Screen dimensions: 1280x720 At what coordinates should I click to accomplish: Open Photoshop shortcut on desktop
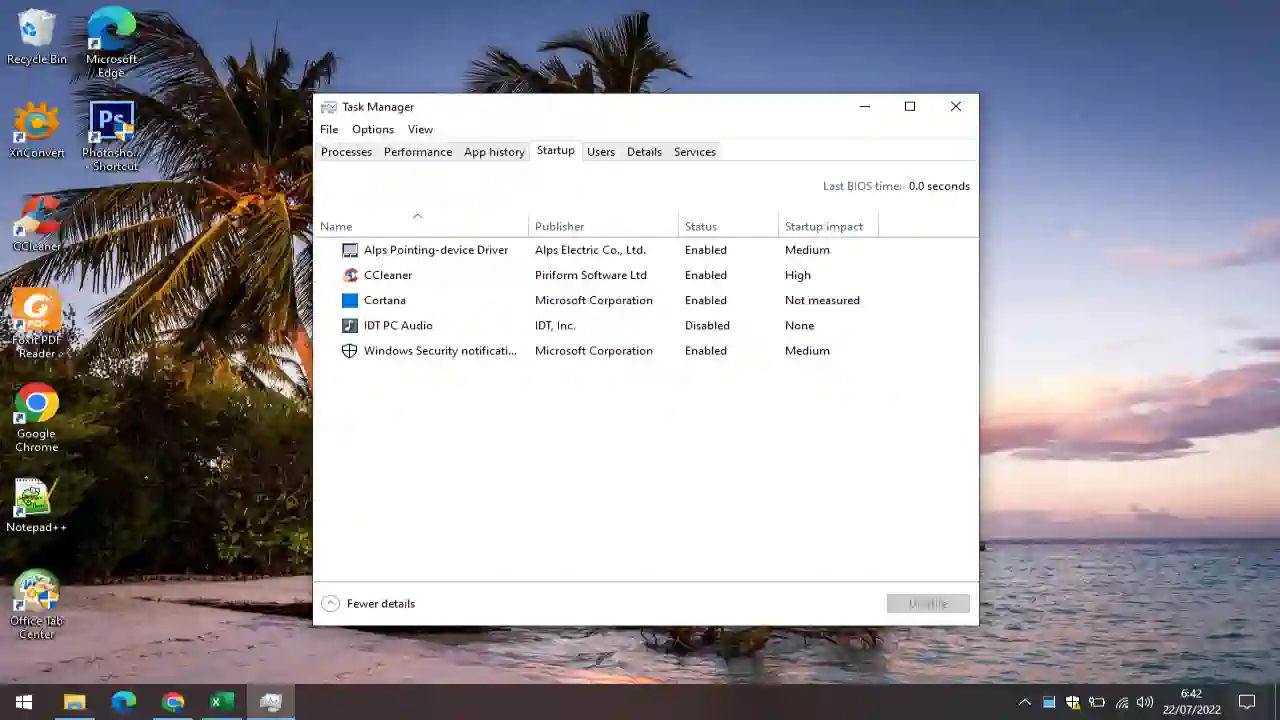(111, 137)
